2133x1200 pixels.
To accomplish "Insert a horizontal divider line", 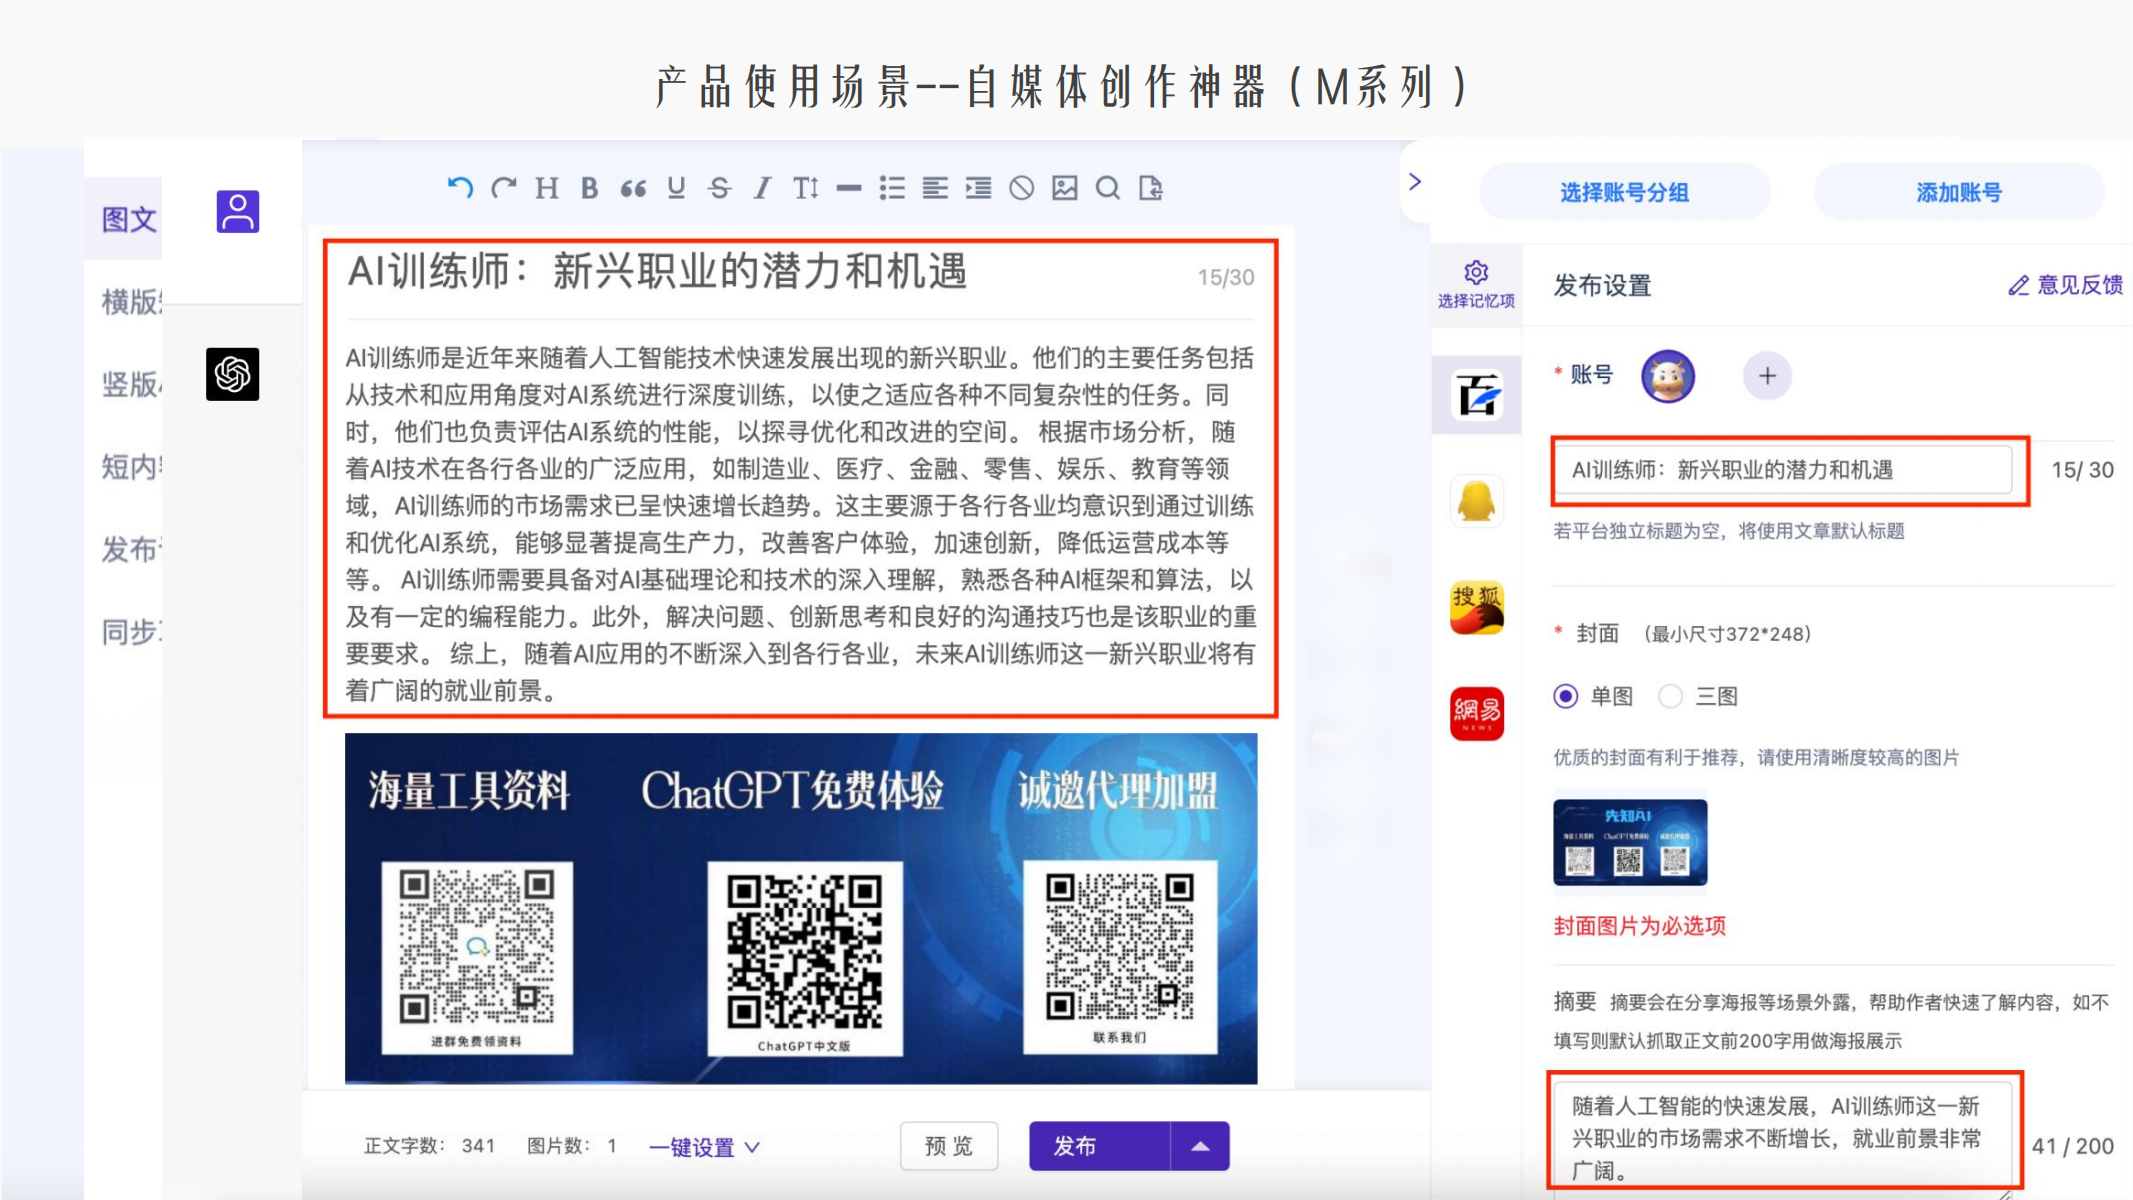I will click(849, 188).
